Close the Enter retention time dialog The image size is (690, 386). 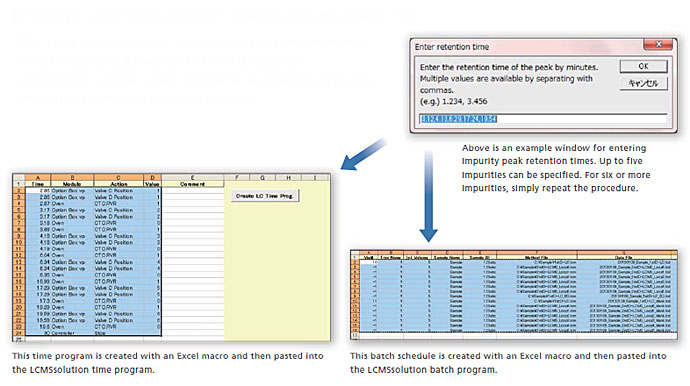(658, 44)
